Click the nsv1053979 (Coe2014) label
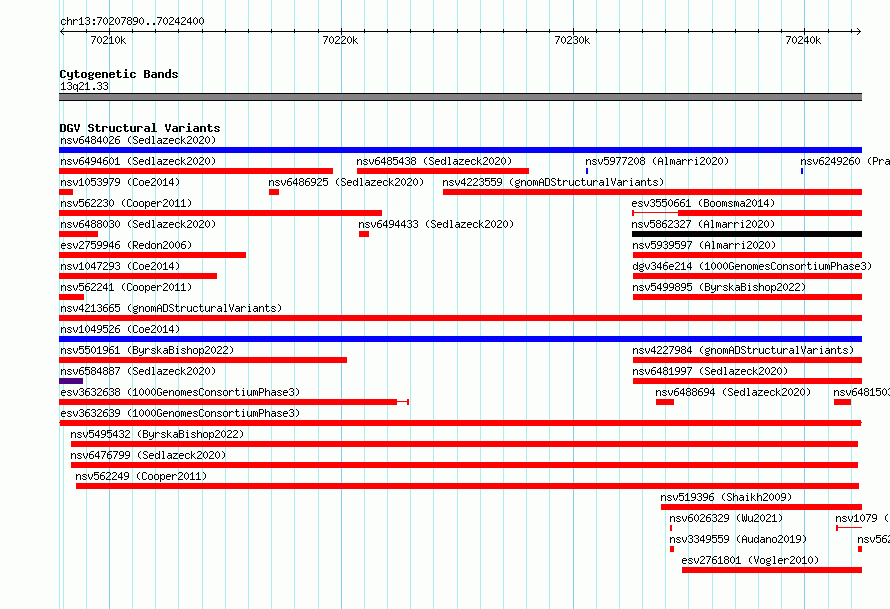 pyautogui.click(x=120, y=182)
